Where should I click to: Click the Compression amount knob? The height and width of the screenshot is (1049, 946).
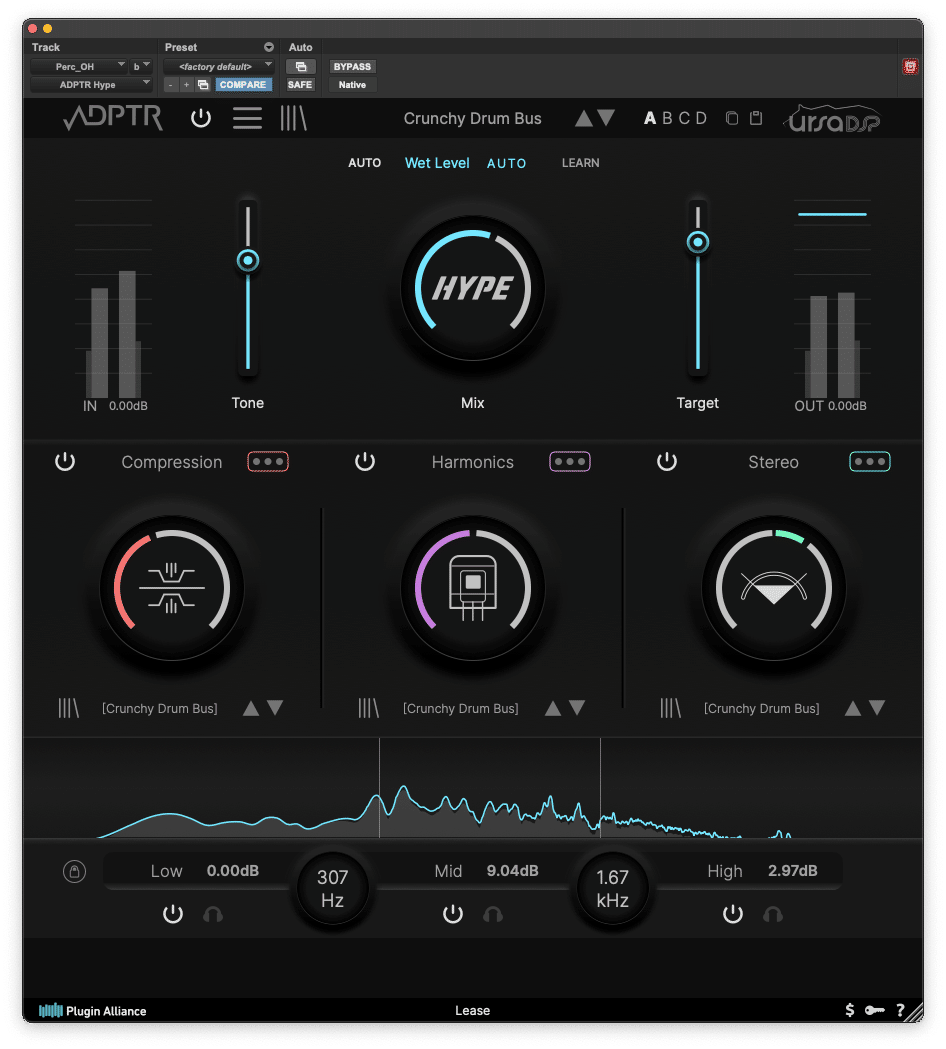tap(171, 588)
